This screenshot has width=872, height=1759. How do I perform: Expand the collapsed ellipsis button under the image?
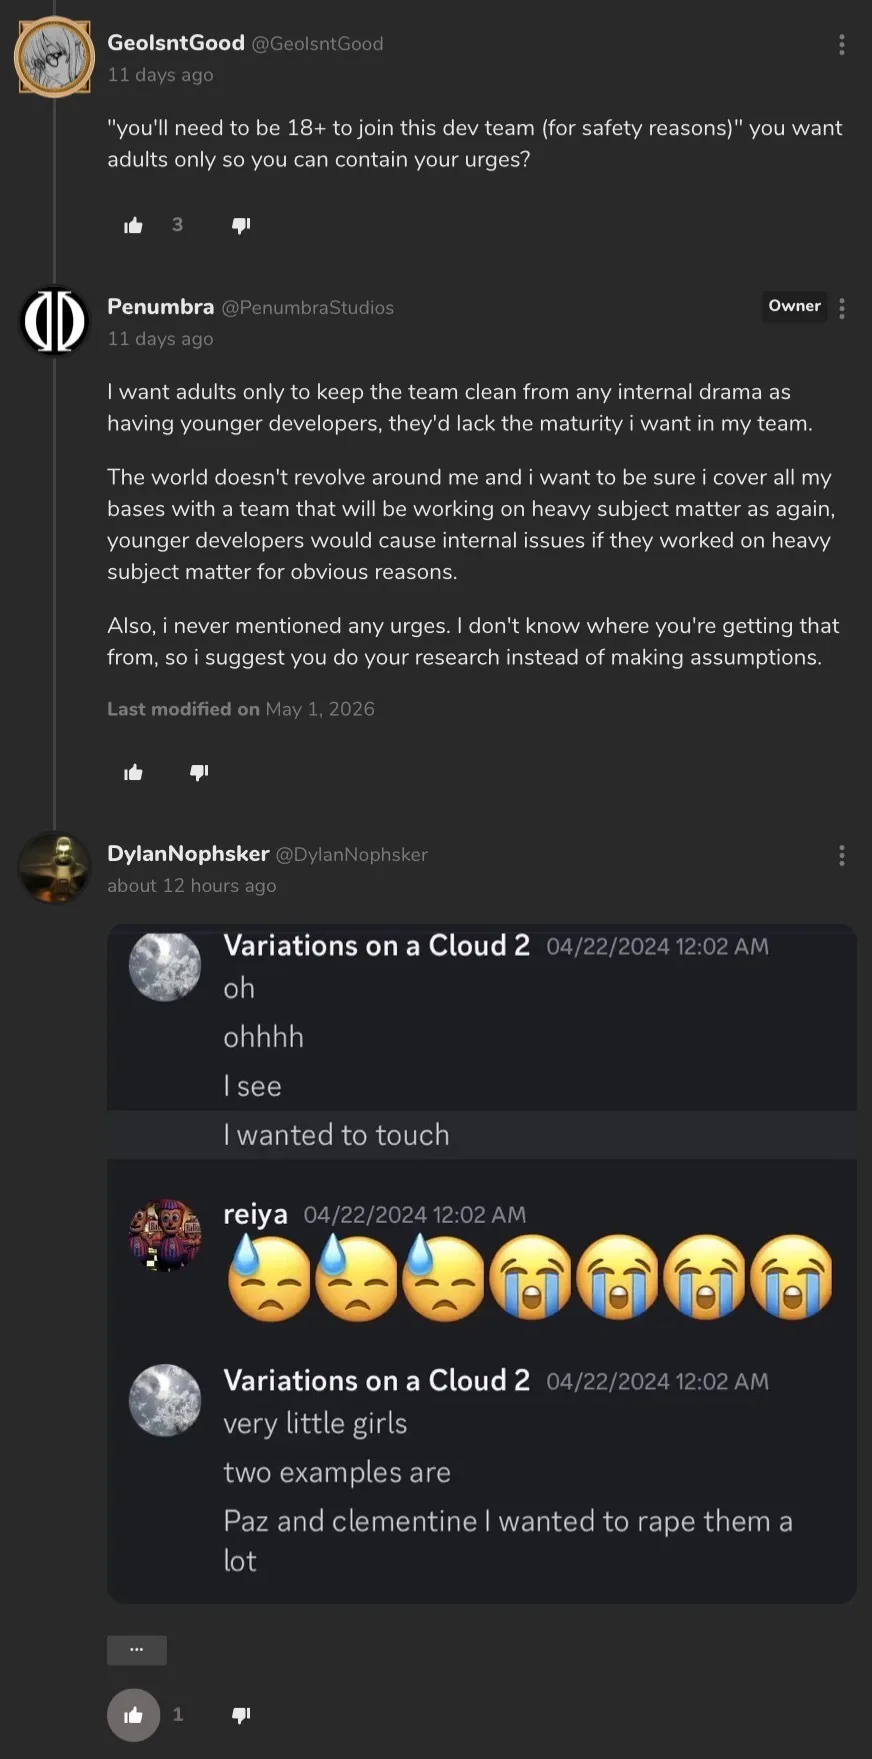tap(137, 1649)
